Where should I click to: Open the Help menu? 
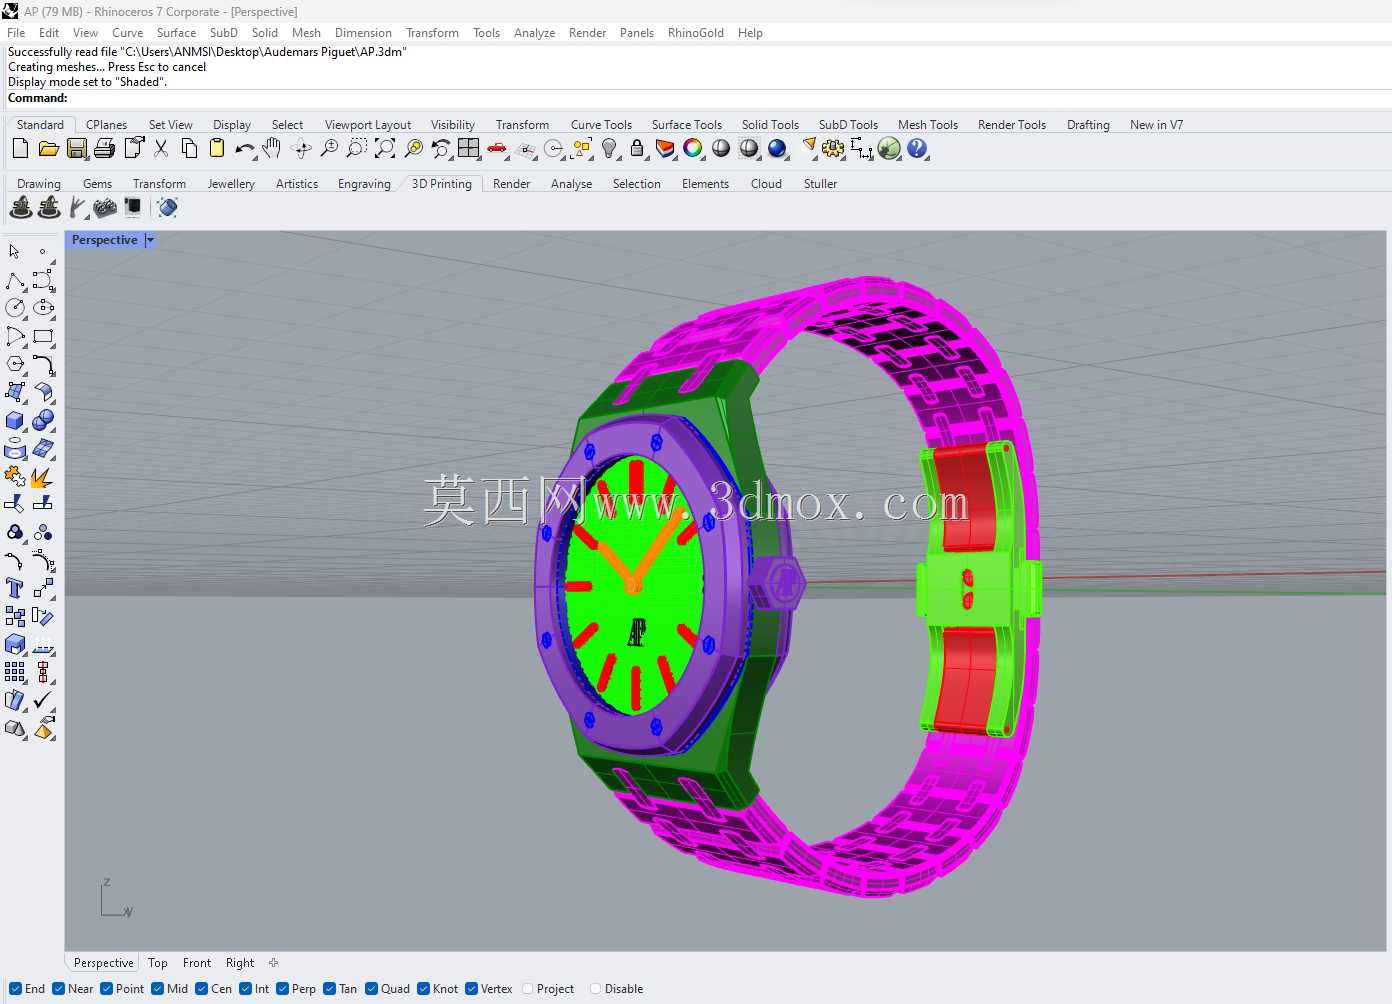point(750,33)
